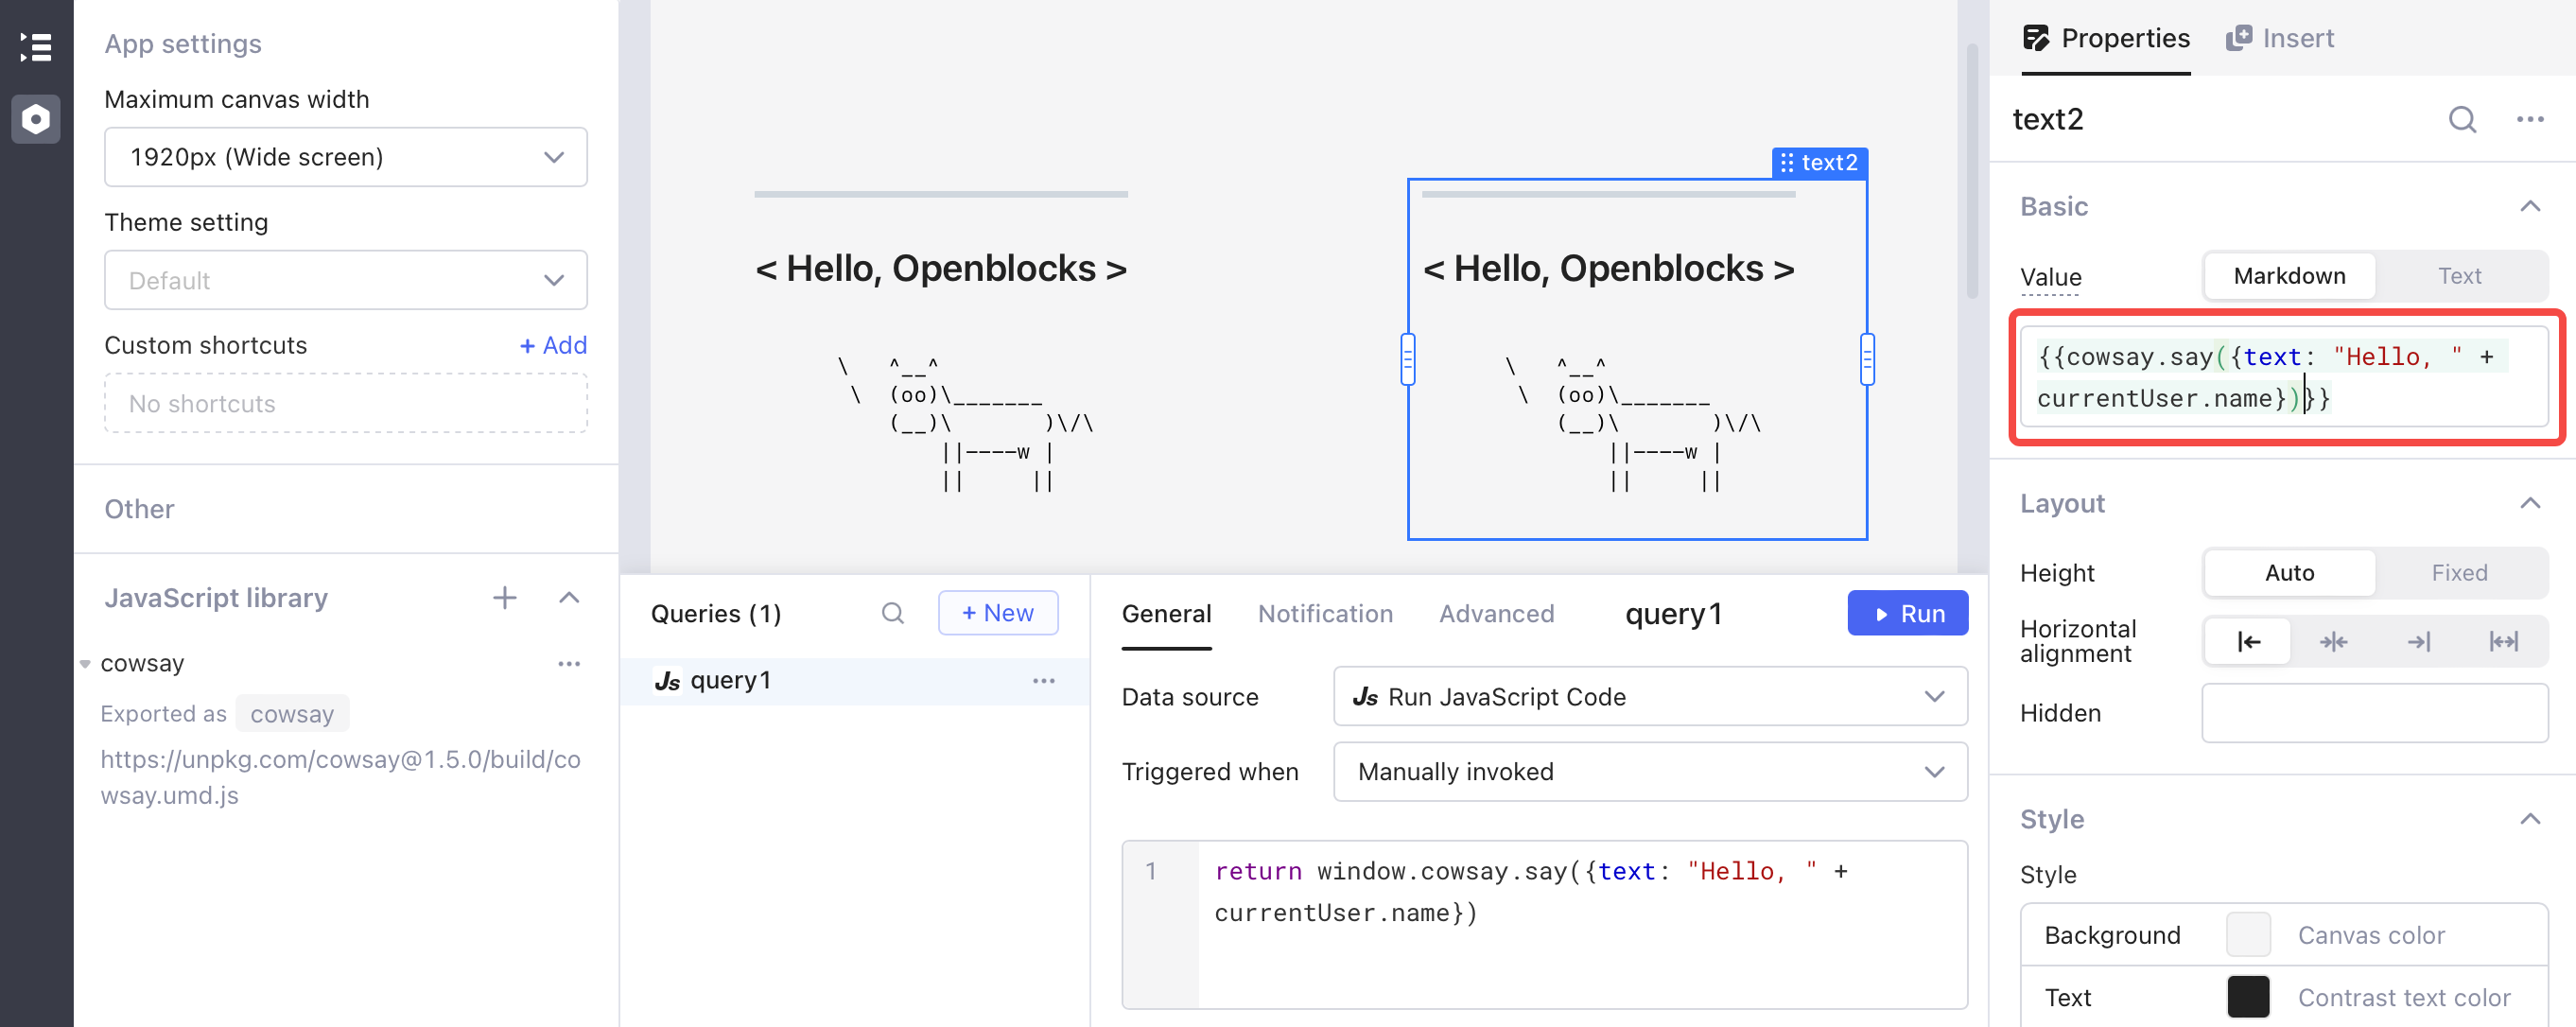Select center horizontal alignment icon

click(x=2333, y=642)
